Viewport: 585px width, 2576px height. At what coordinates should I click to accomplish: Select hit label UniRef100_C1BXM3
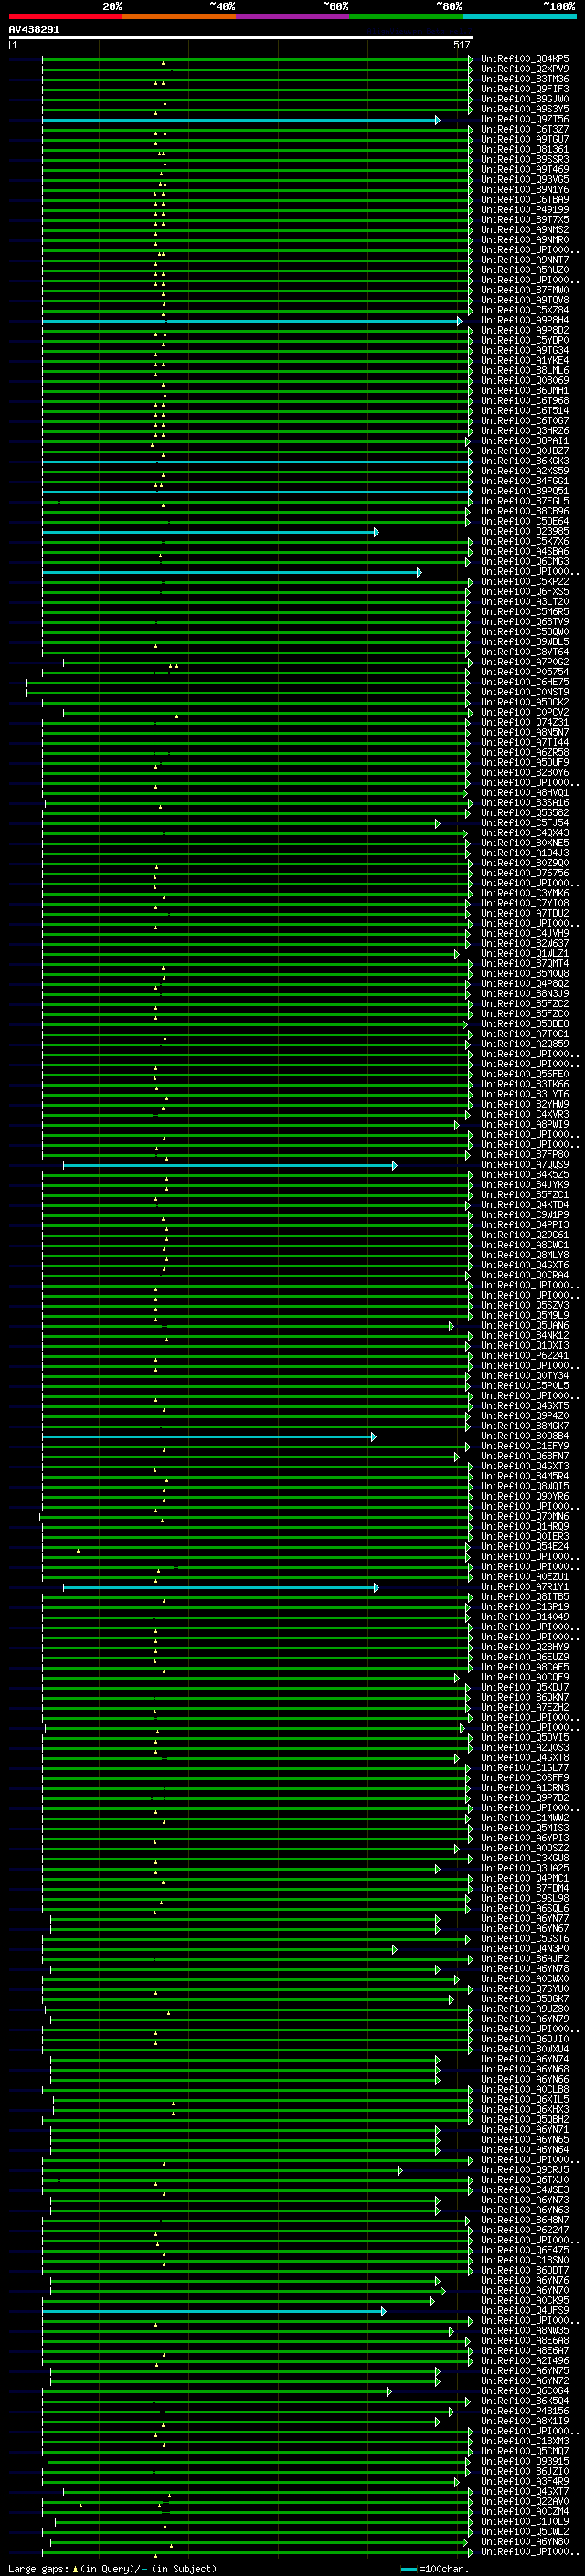click(525, 2441)
